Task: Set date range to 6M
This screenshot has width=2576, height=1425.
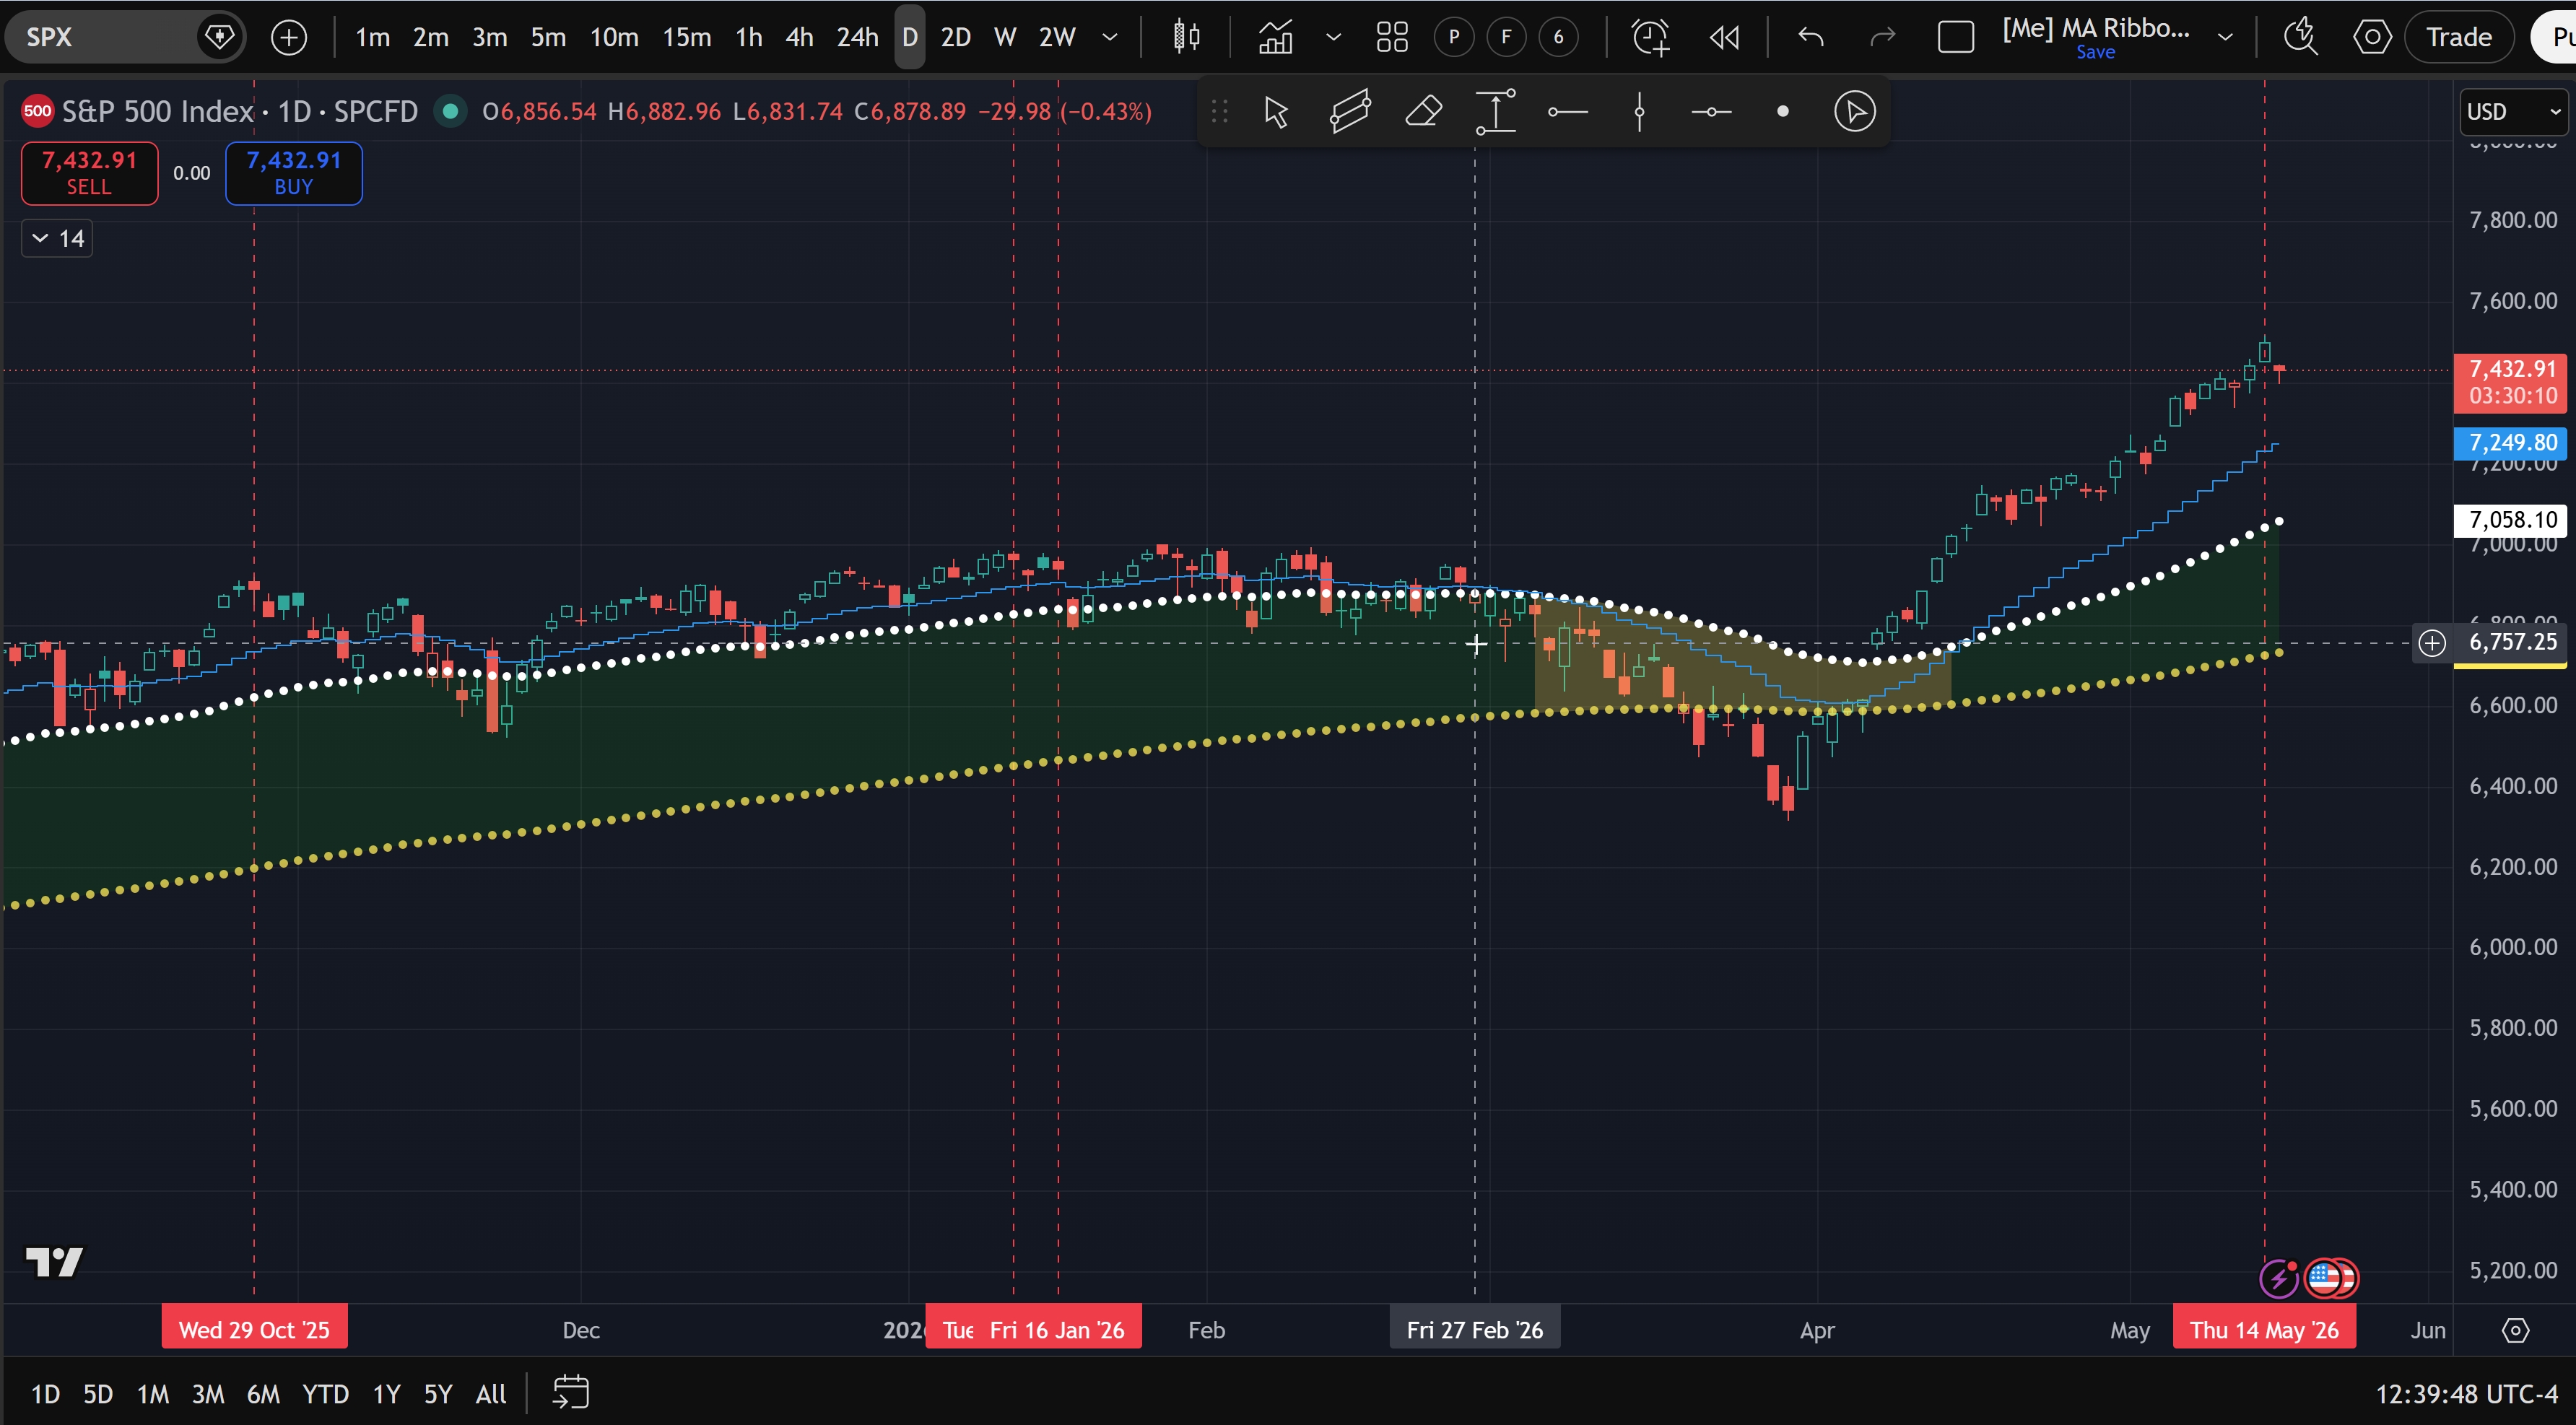Action: coord(263,1394)
